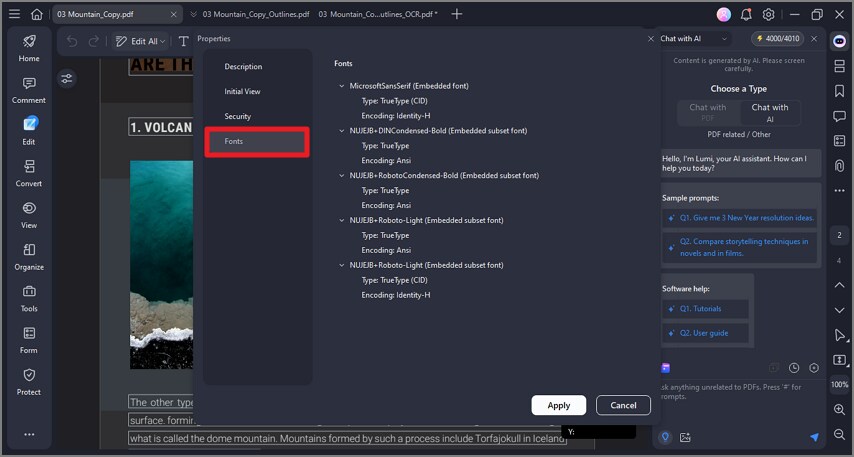
Task: Click the current page number 2 box
Action: coord(839,235)
